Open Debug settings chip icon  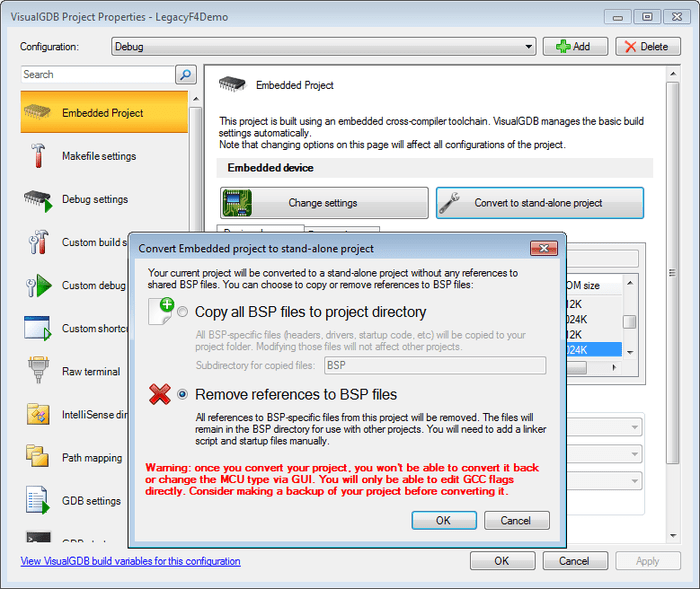point(38,200)
